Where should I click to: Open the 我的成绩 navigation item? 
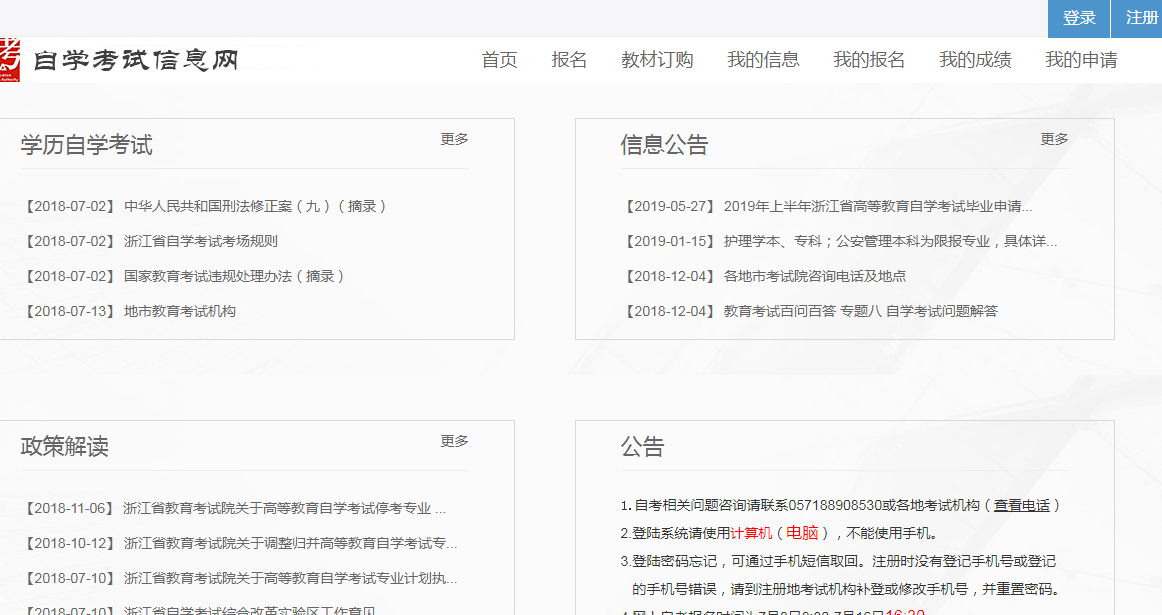point(976,60)
